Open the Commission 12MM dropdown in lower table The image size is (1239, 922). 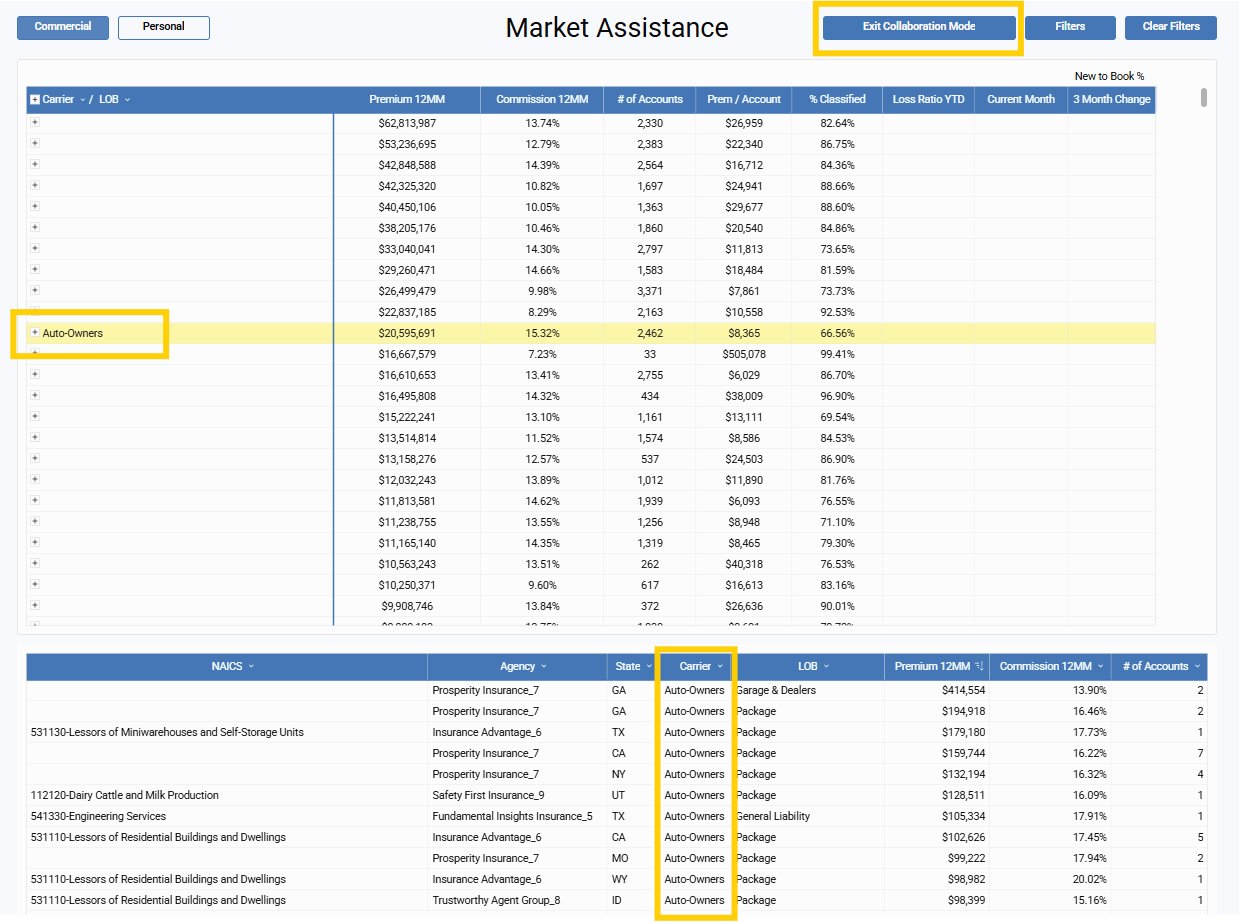1099,667
